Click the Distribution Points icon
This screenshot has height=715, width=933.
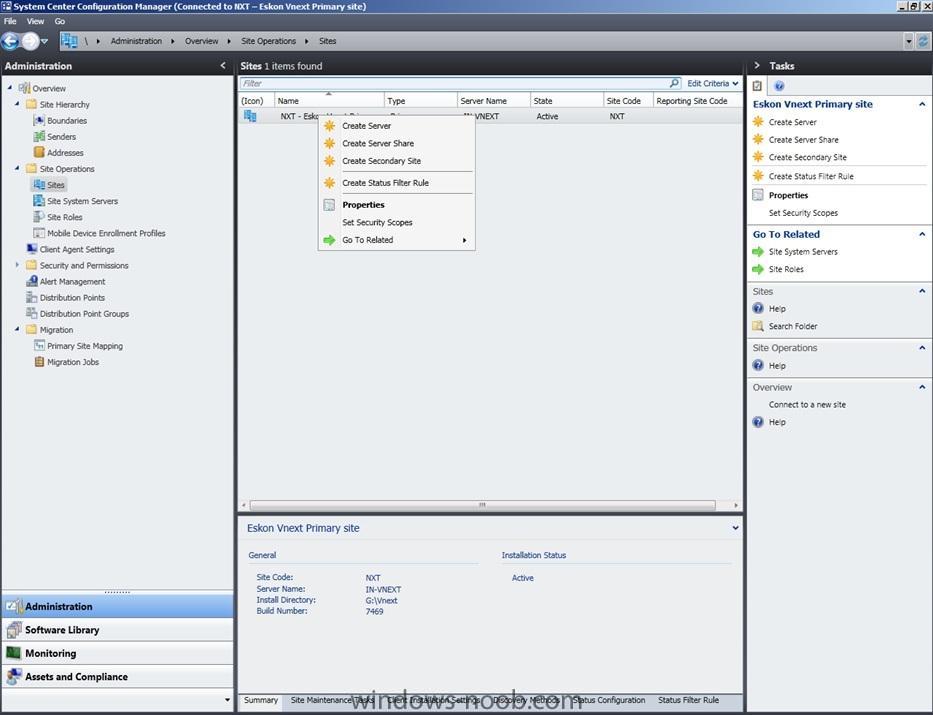tap(32, 297)
